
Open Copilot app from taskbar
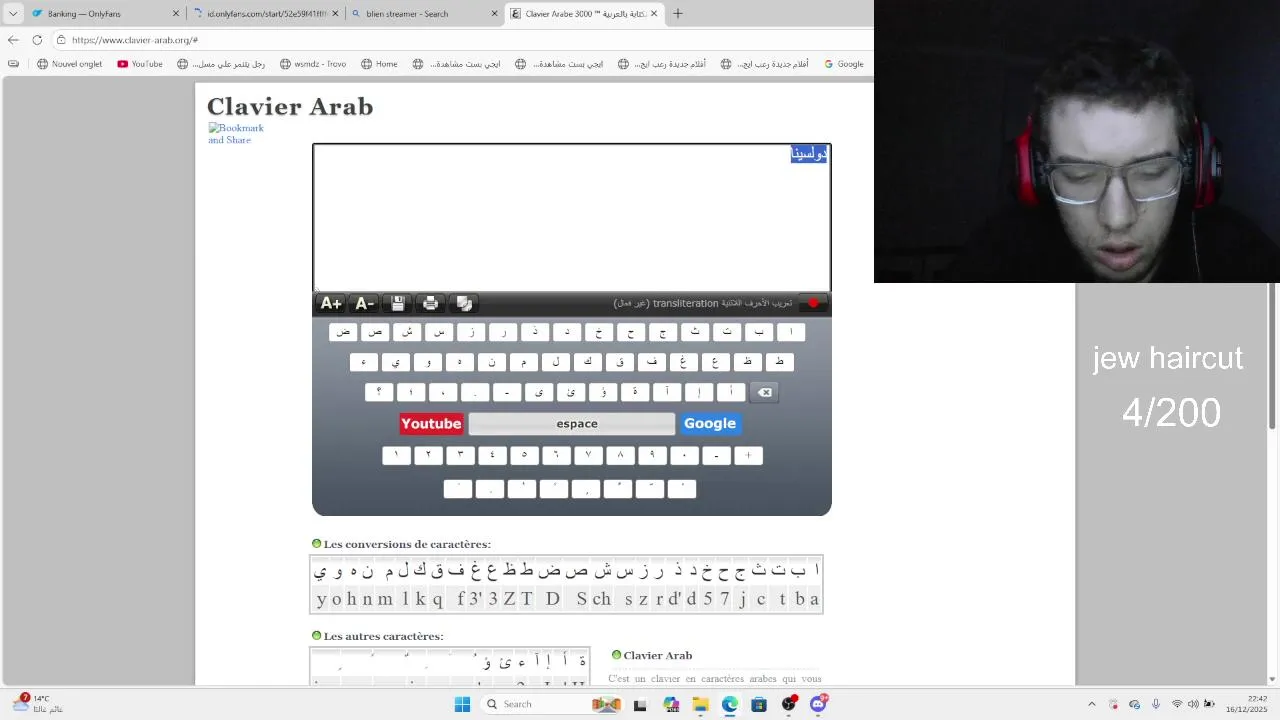pos(670,704)
